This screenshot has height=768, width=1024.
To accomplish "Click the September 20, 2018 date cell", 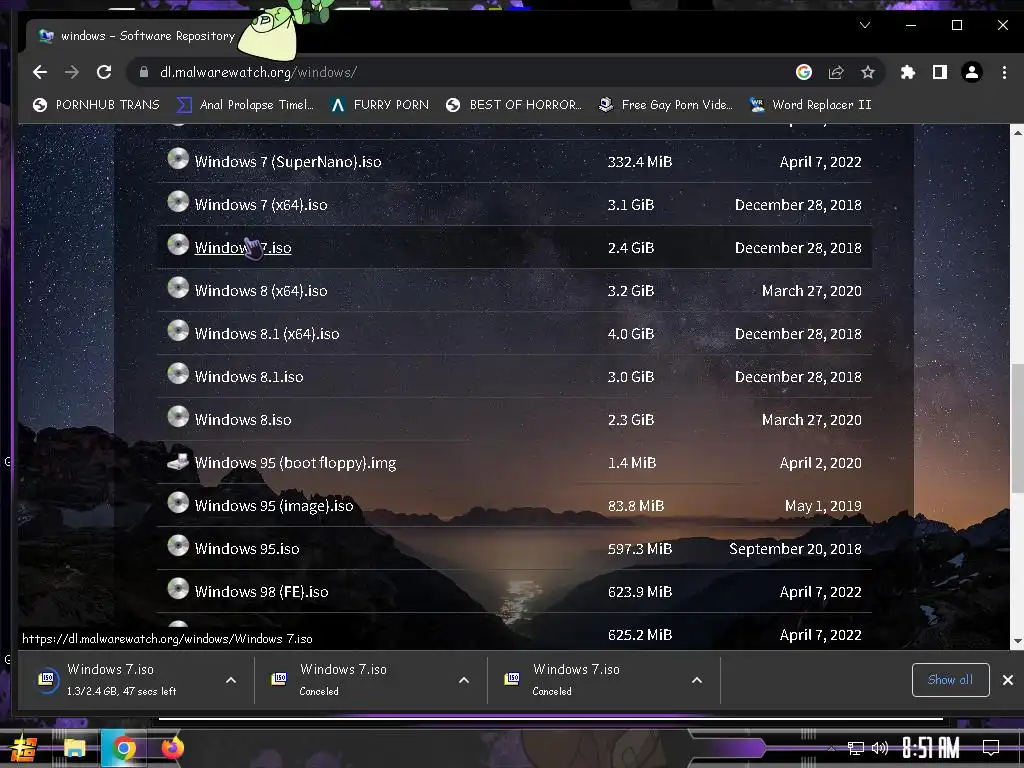I will pyautogui.click(x=795, y=549).
